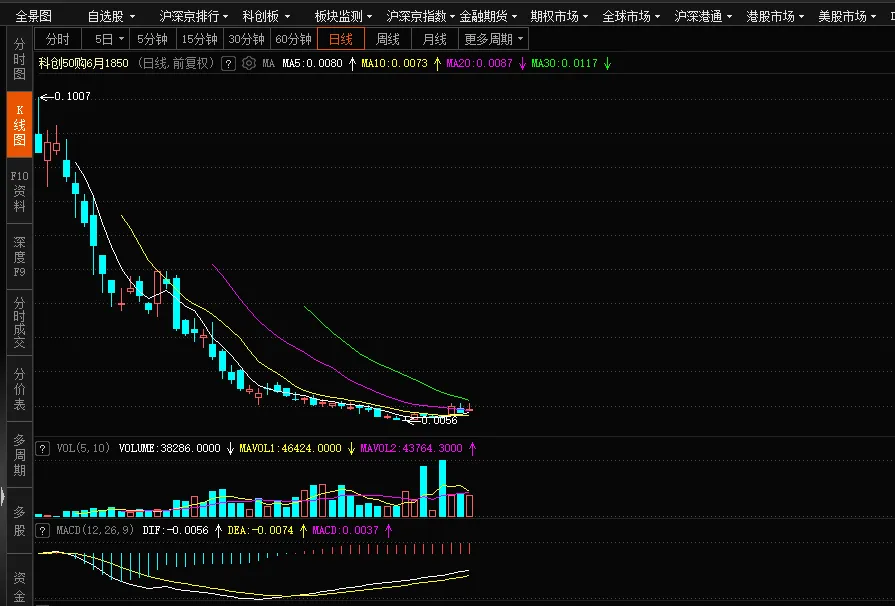Click the 科创50购6月1850 chart title

[83, 63]
